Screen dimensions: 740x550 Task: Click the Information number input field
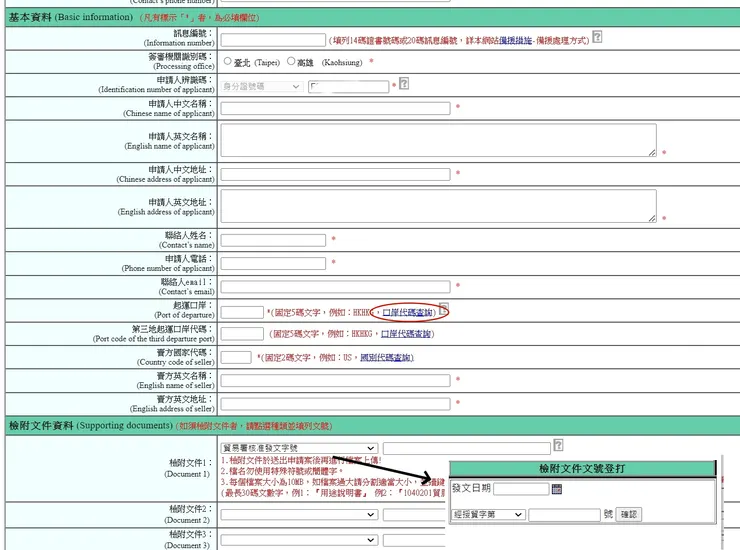[273, 40]
